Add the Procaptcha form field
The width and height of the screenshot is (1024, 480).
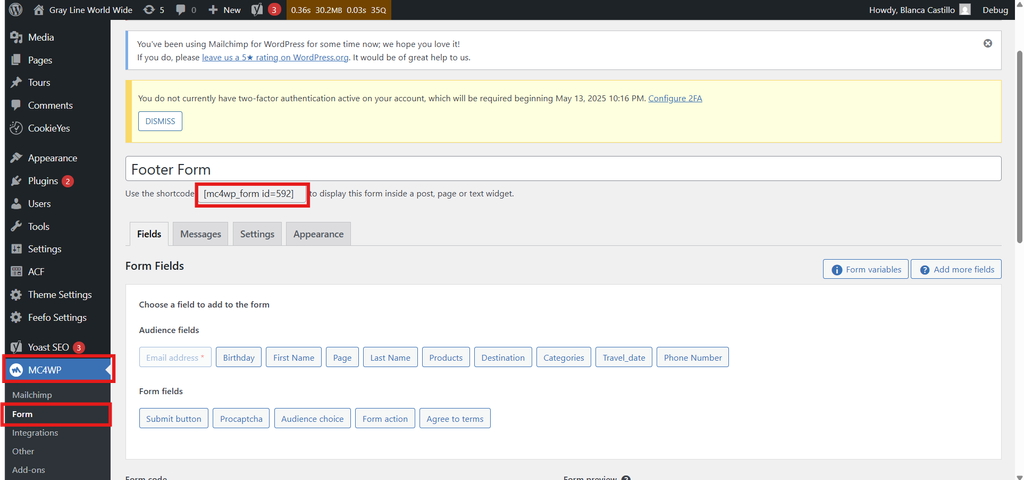click(241, 419)
